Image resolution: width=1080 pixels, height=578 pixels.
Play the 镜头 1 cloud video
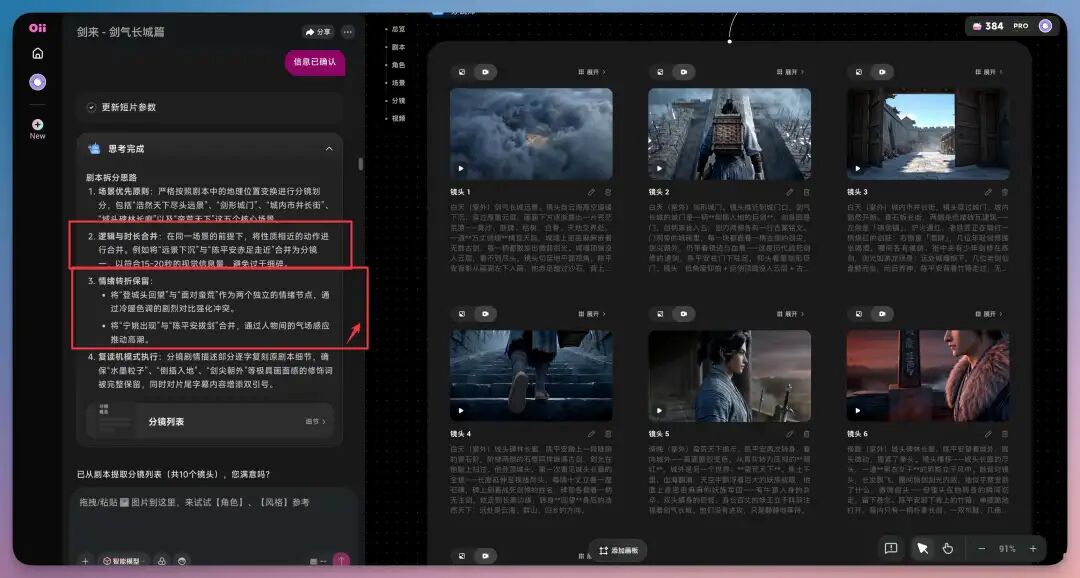(x=461, y=168)
